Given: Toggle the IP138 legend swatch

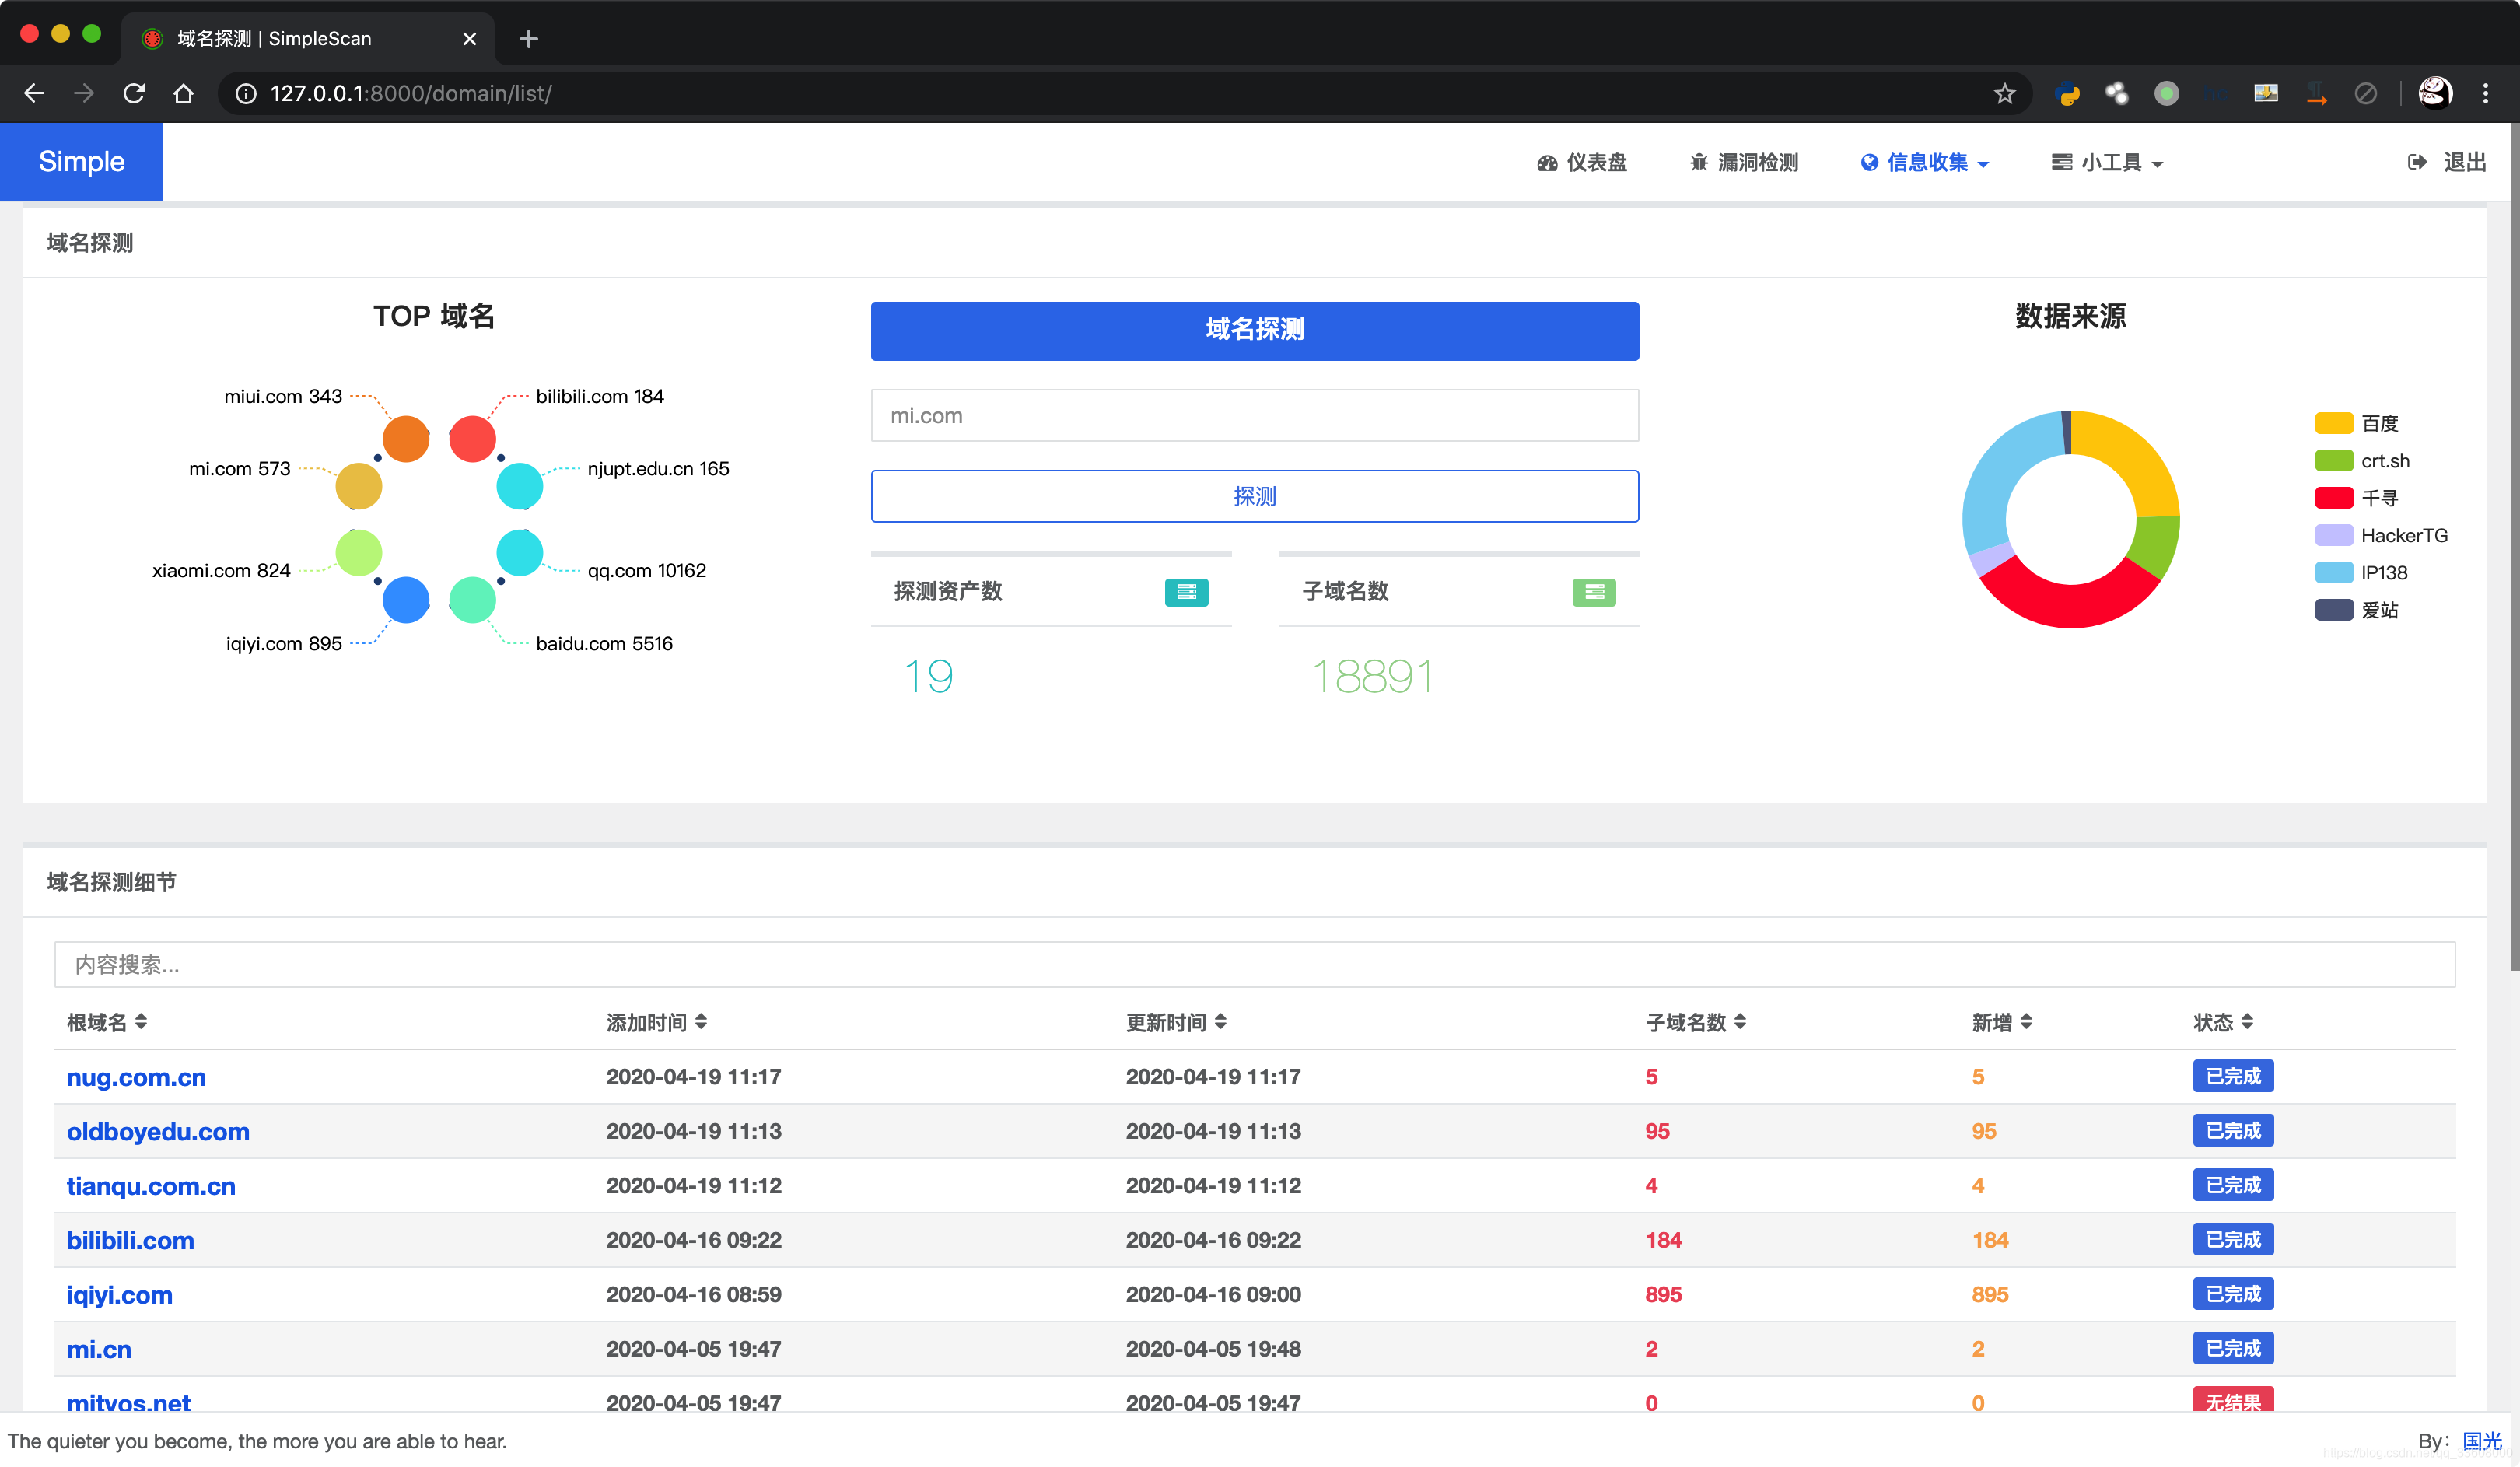Looking at the screenshot, I should (x=2333, y=572).
